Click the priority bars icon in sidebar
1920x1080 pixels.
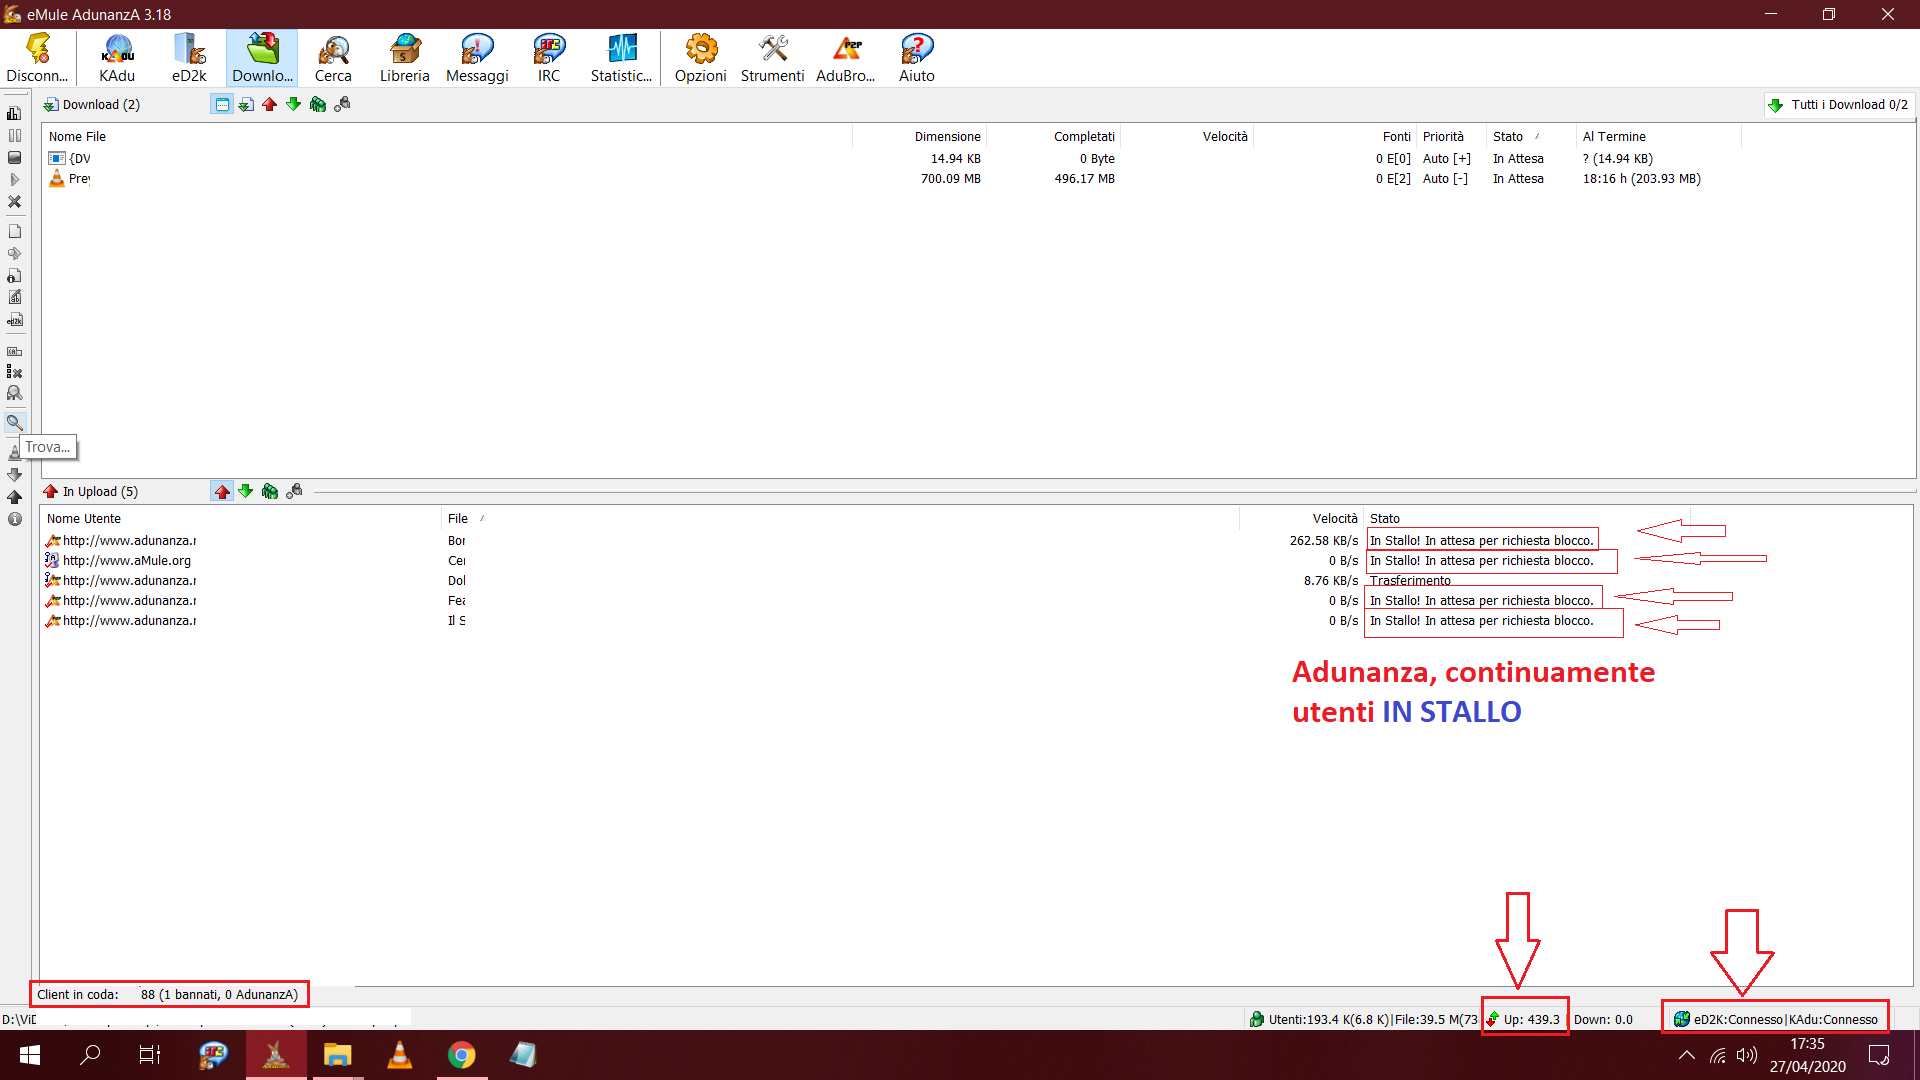tap(14, 113)
